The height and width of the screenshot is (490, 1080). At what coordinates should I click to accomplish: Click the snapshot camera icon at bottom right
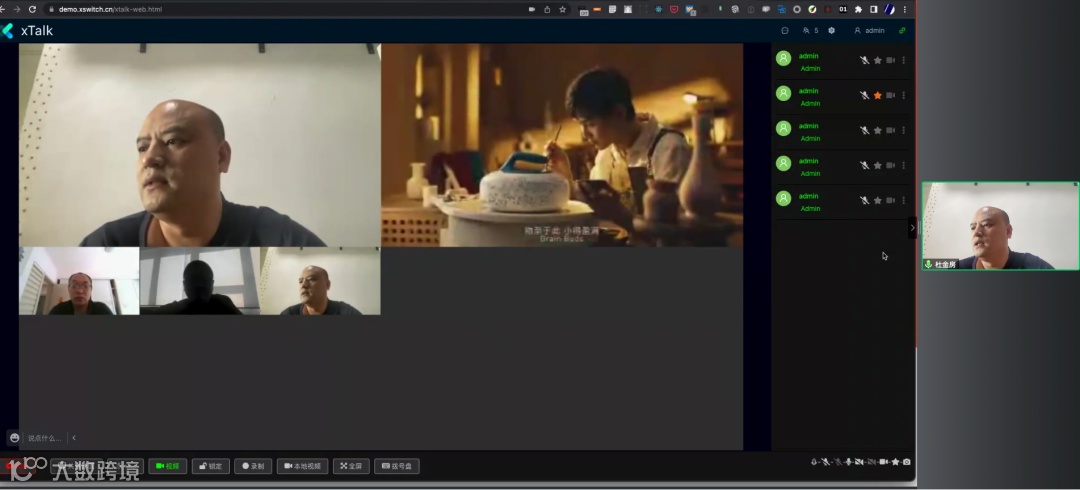coord(906,462)
